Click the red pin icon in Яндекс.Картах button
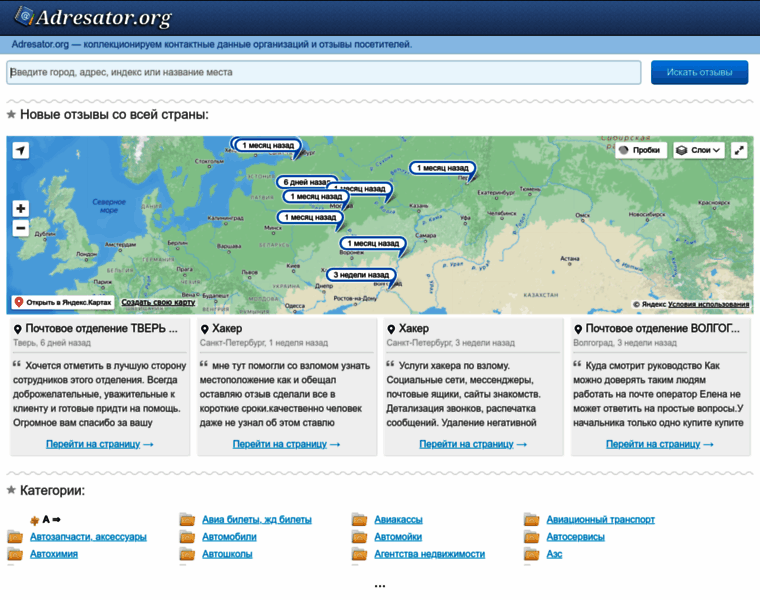The width and height of the screenshot is (760, 600). (19, 302)
